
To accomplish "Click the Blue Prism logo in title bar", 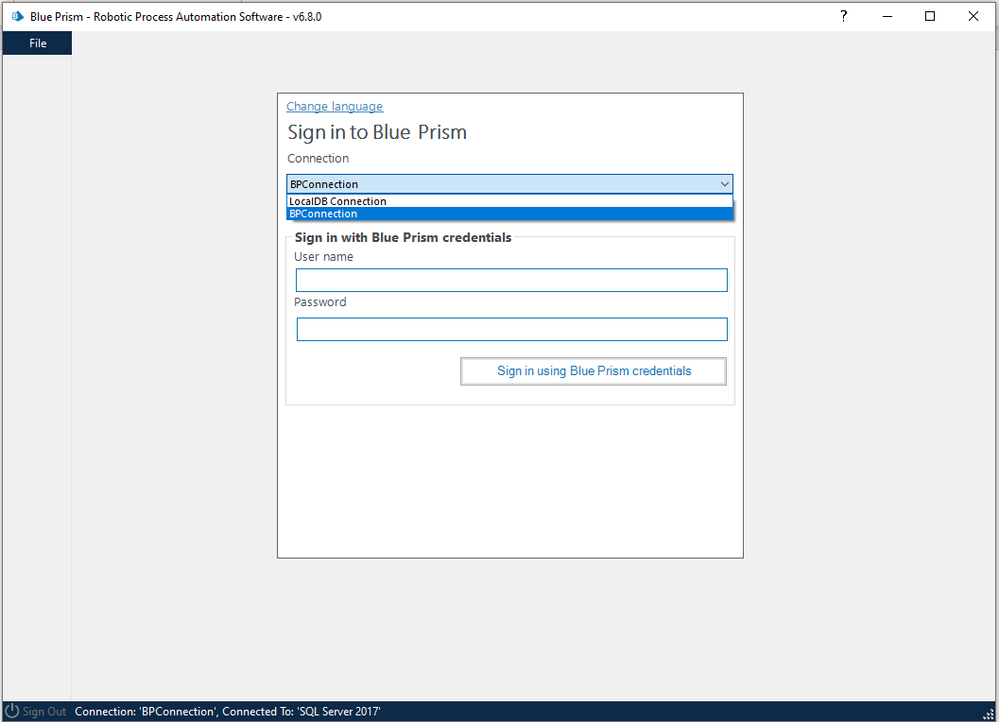I will click(17, 17).
